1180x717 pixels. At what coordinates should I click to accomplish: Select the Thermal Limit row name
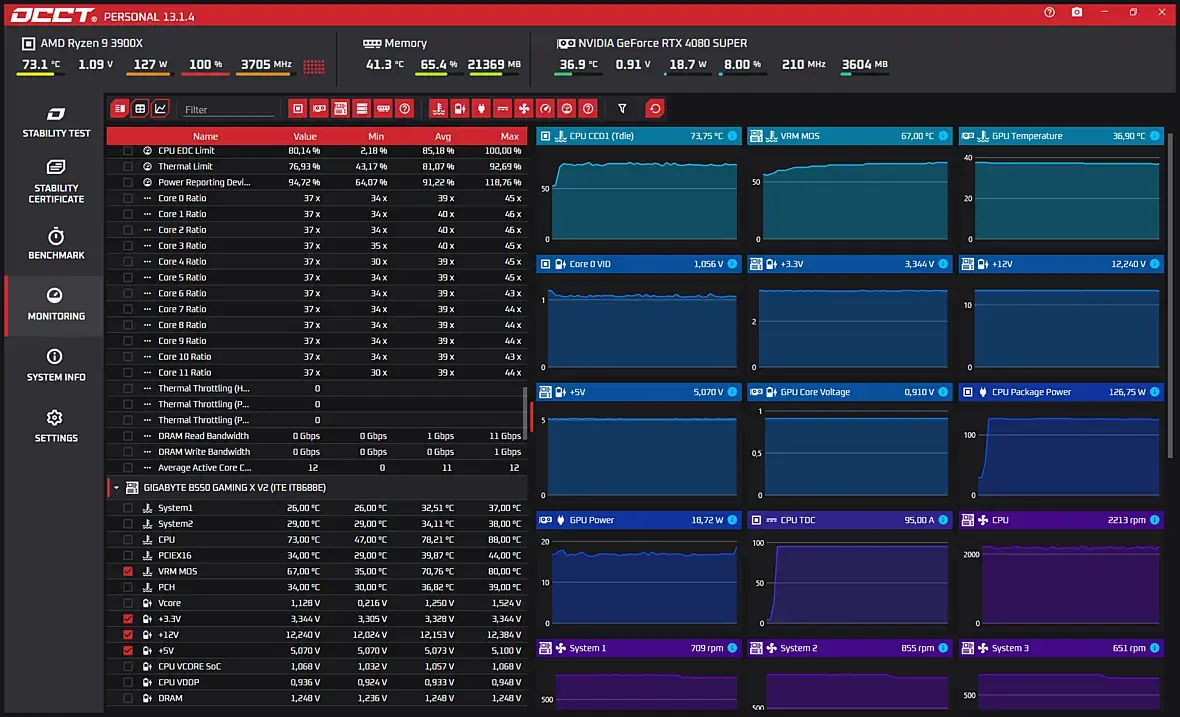click(185, 166)
